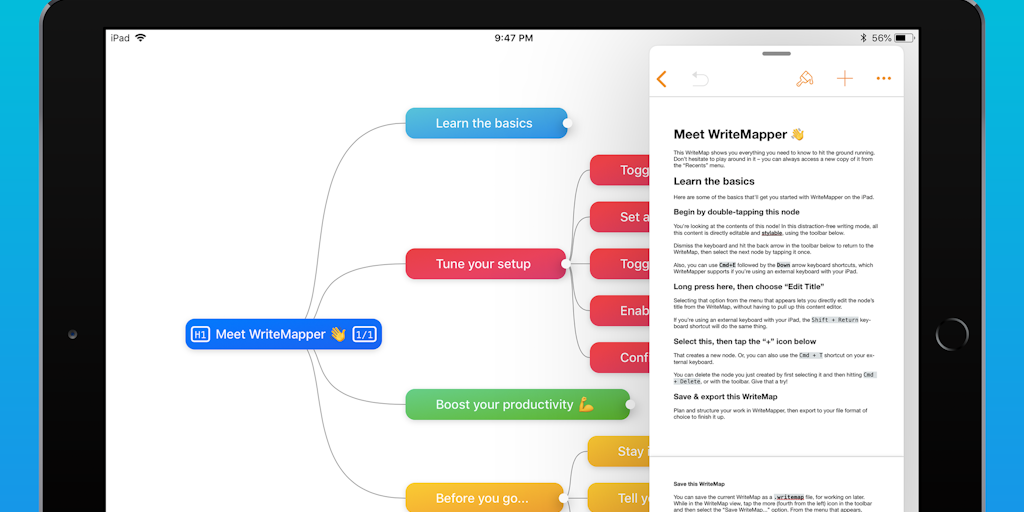Tap heading Select this, then tap the + icon
The image size is (1024, 512).
pyautogui.click(x=744, y=341)
